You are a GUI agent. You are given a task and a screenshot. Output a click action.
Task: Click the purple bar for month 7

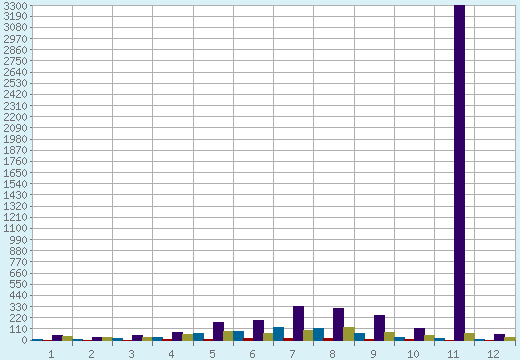click(298, 323)
